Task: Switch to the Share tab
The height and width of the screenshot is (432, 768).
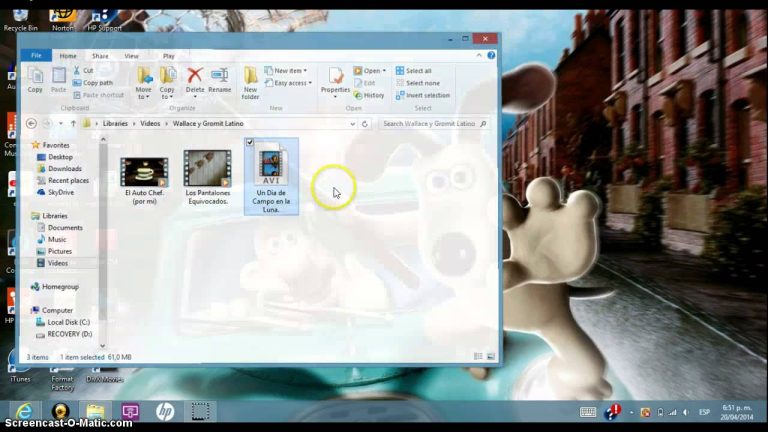Action: 100,56
